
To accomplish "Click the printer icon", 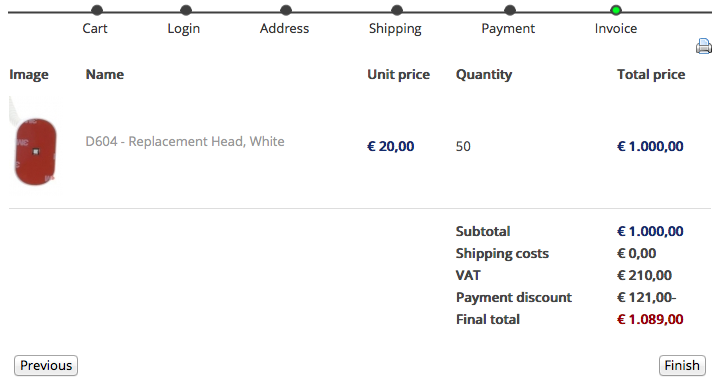I will coord(703,46).
